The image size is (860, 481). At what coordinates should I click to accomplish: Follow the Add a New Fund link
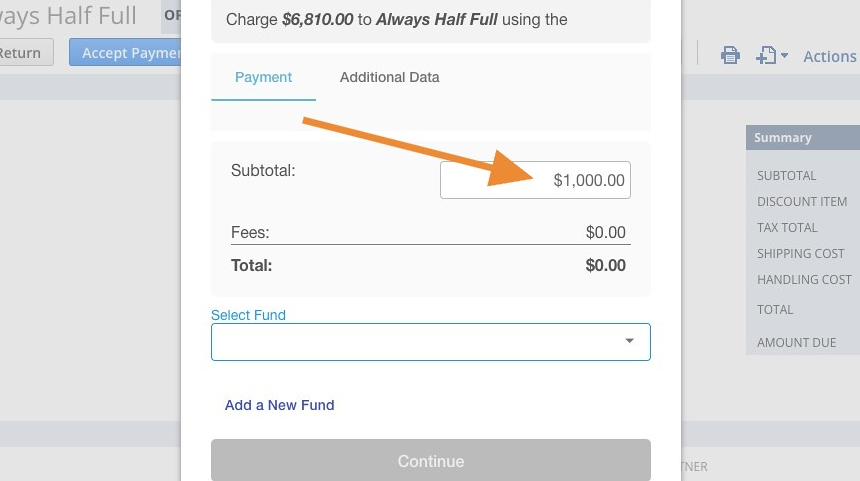click(x=279, y=405)
